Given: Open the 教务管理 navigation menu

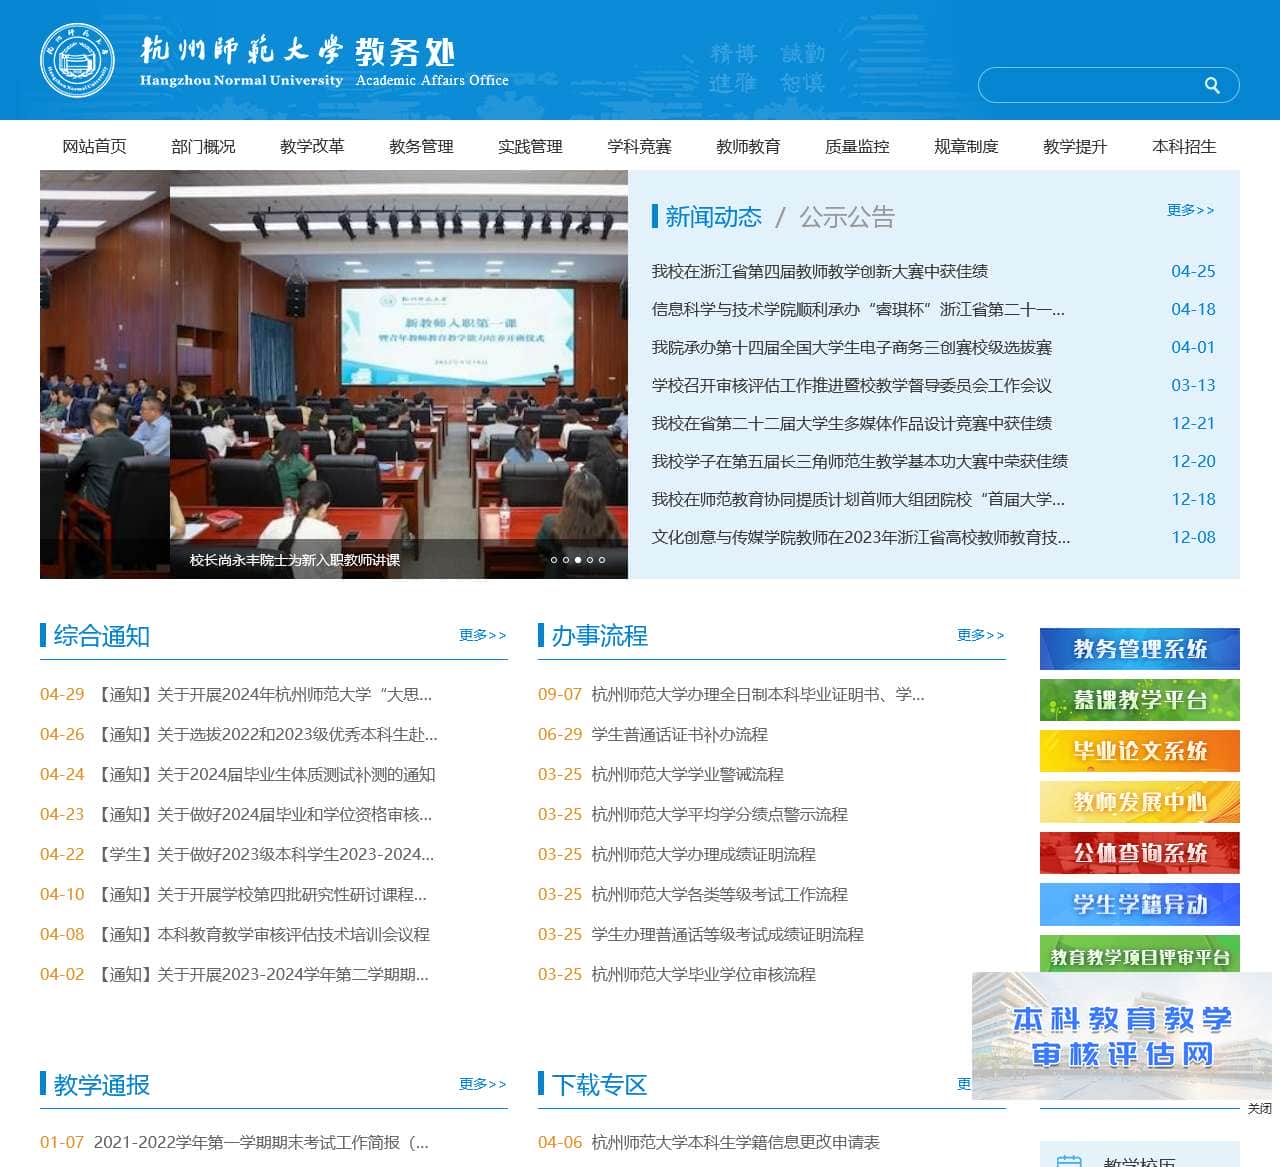Looking at the screenshot, I should click(x=421, y=147).
